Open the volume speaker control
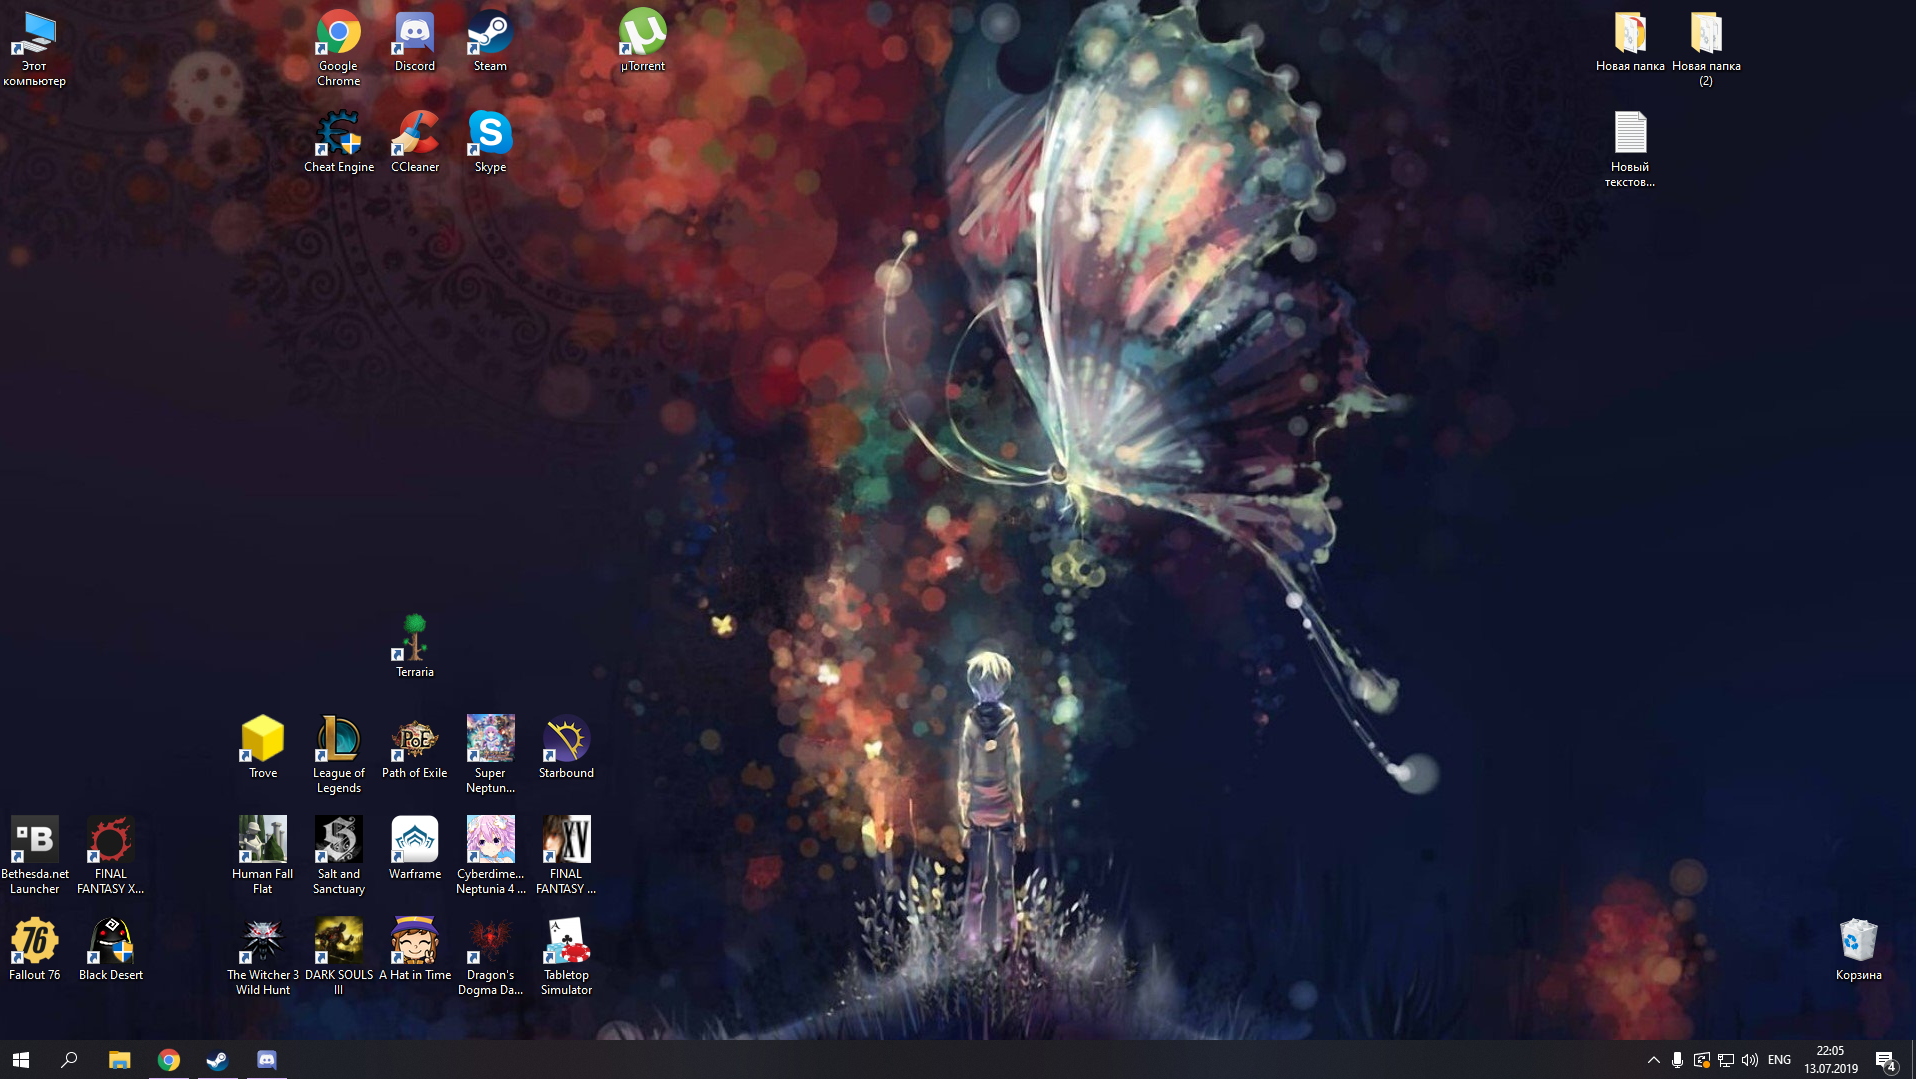1916x1079 pixels. point(1750,1060)
